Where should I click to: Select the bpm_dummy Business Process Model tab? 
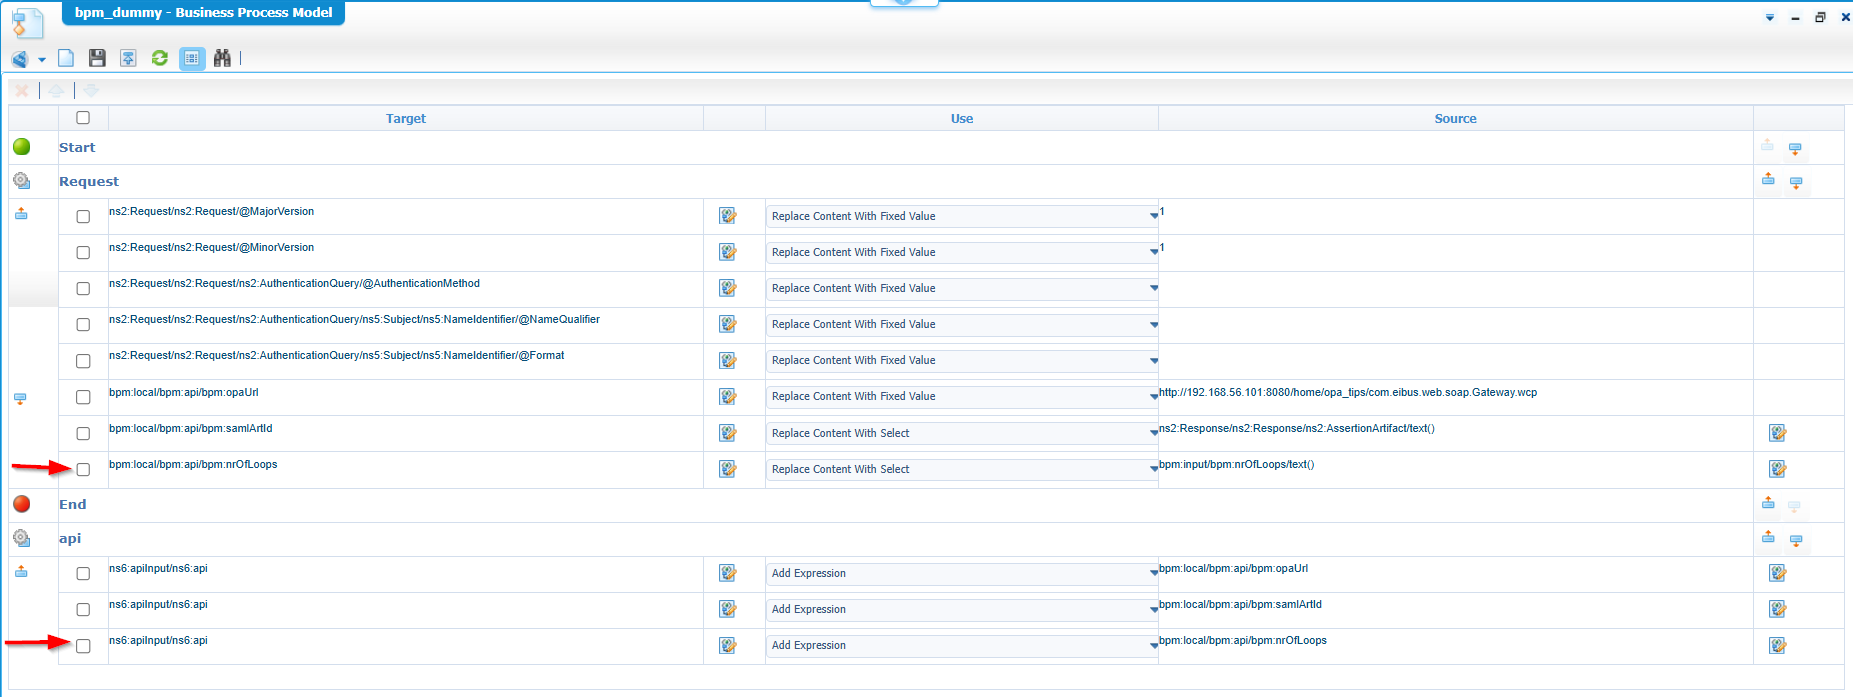point(203,13)
